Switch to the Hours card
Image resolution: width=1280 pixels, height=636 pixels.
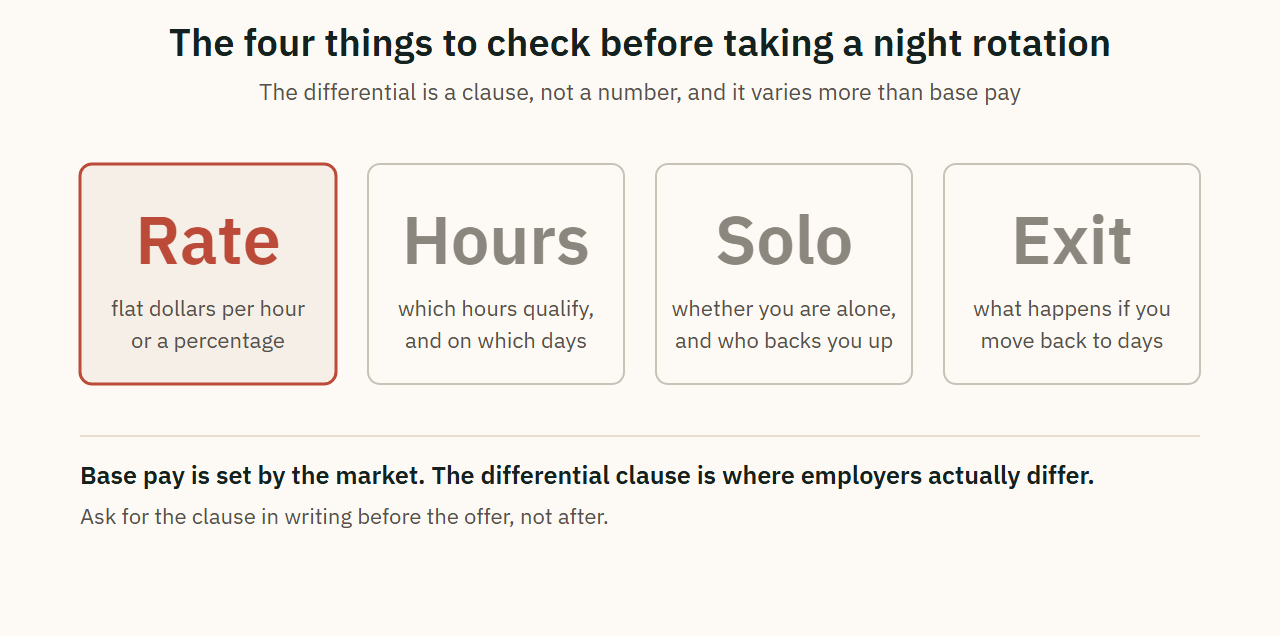pyautogui.click(x=496, y=274)
